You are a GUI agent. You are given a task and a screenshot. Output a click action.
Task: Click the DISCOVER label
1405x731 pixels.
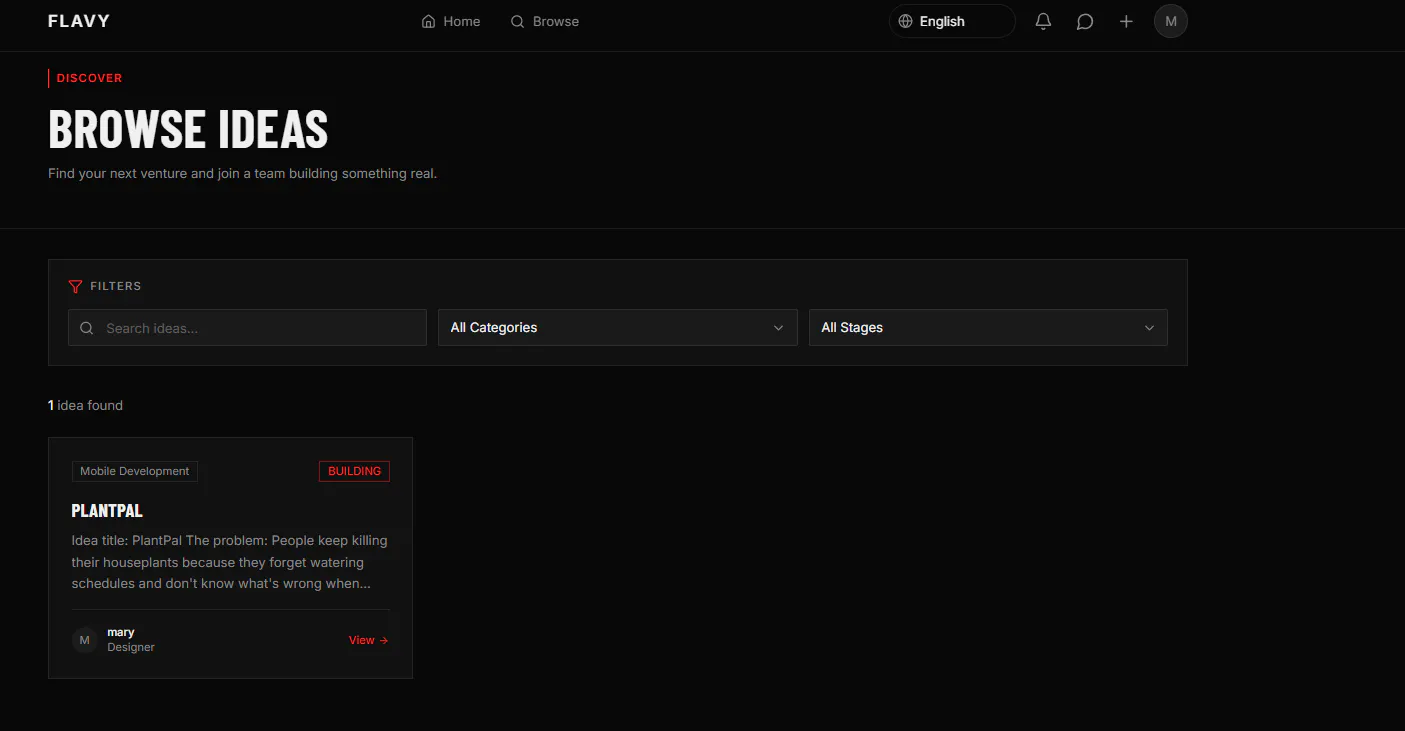coord(89,78)
